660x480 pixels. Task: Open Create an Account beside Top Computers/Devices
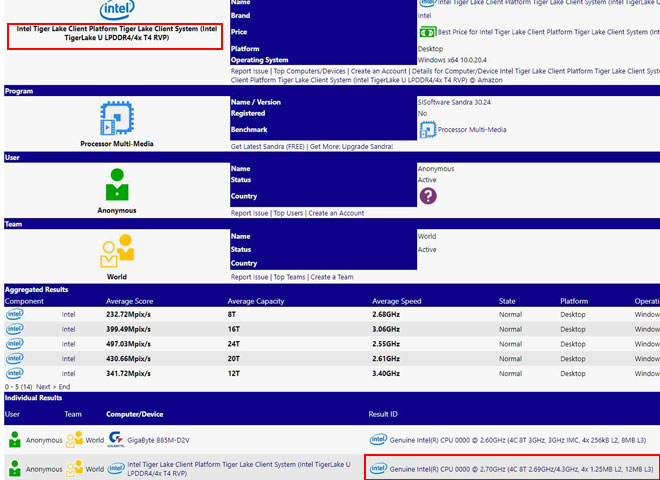[x=379, y=71]
